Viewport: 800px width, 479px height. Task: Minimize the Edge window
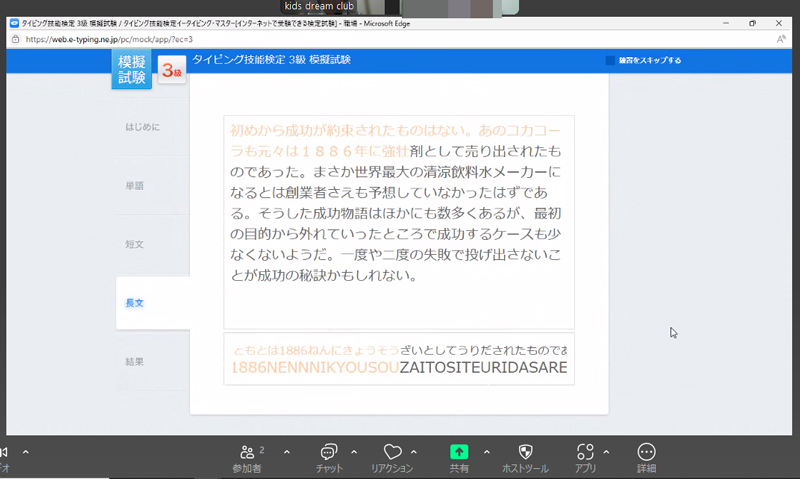tap(726, 23)
